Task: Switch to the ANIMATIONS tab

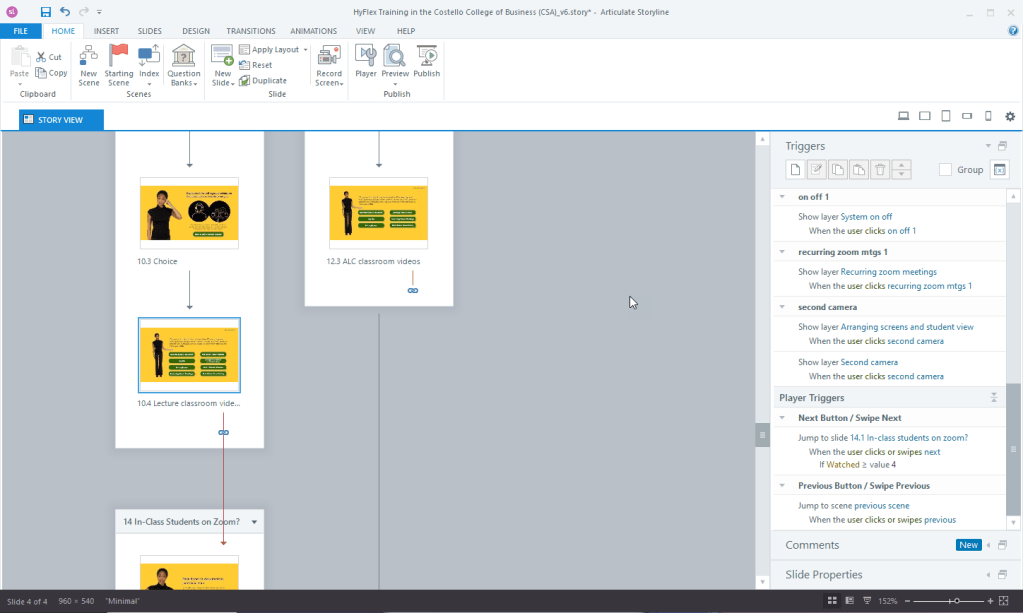Action: click(313, 31)
